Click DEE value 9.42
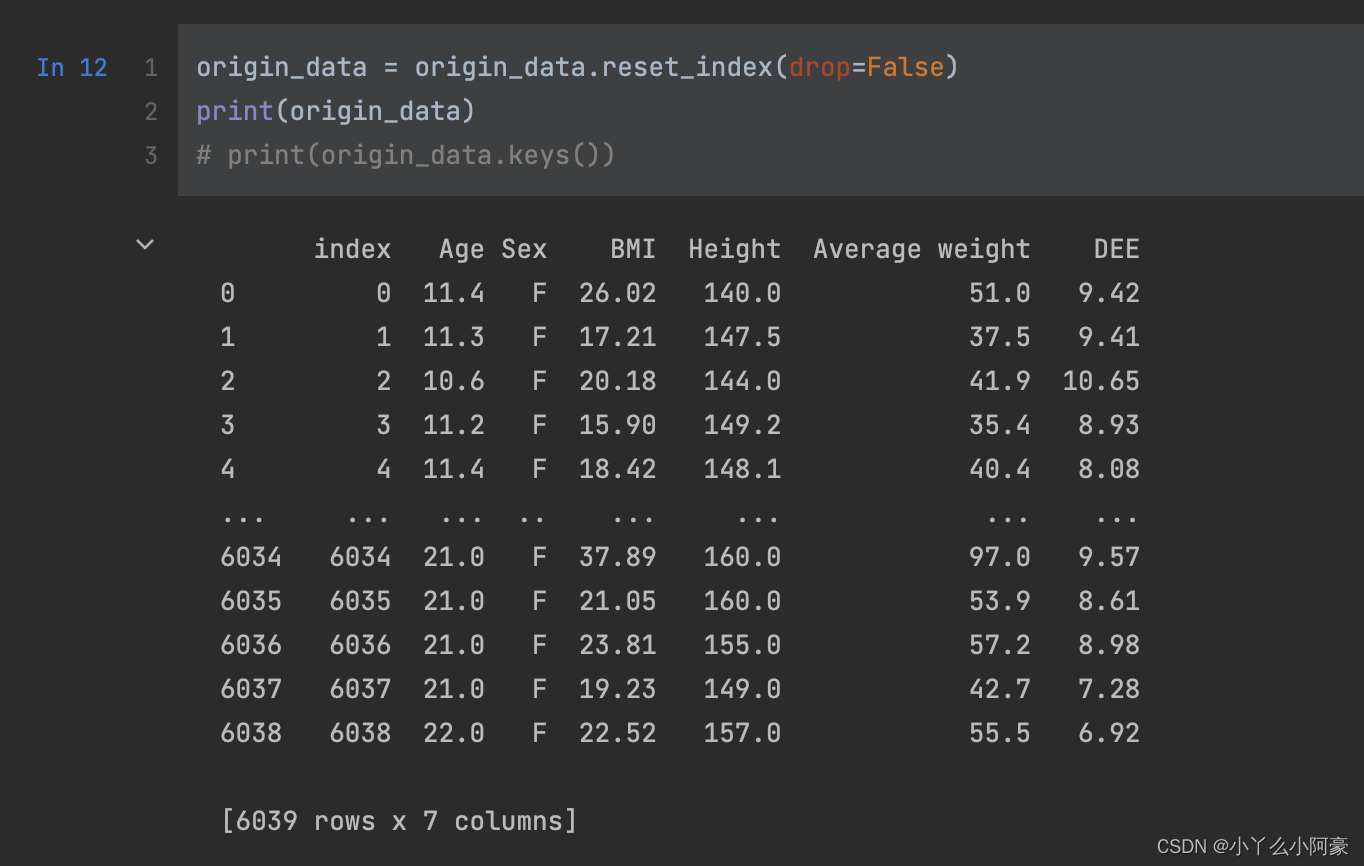1364x866 pixels. pyautogui.click(x=1109, y=293)
